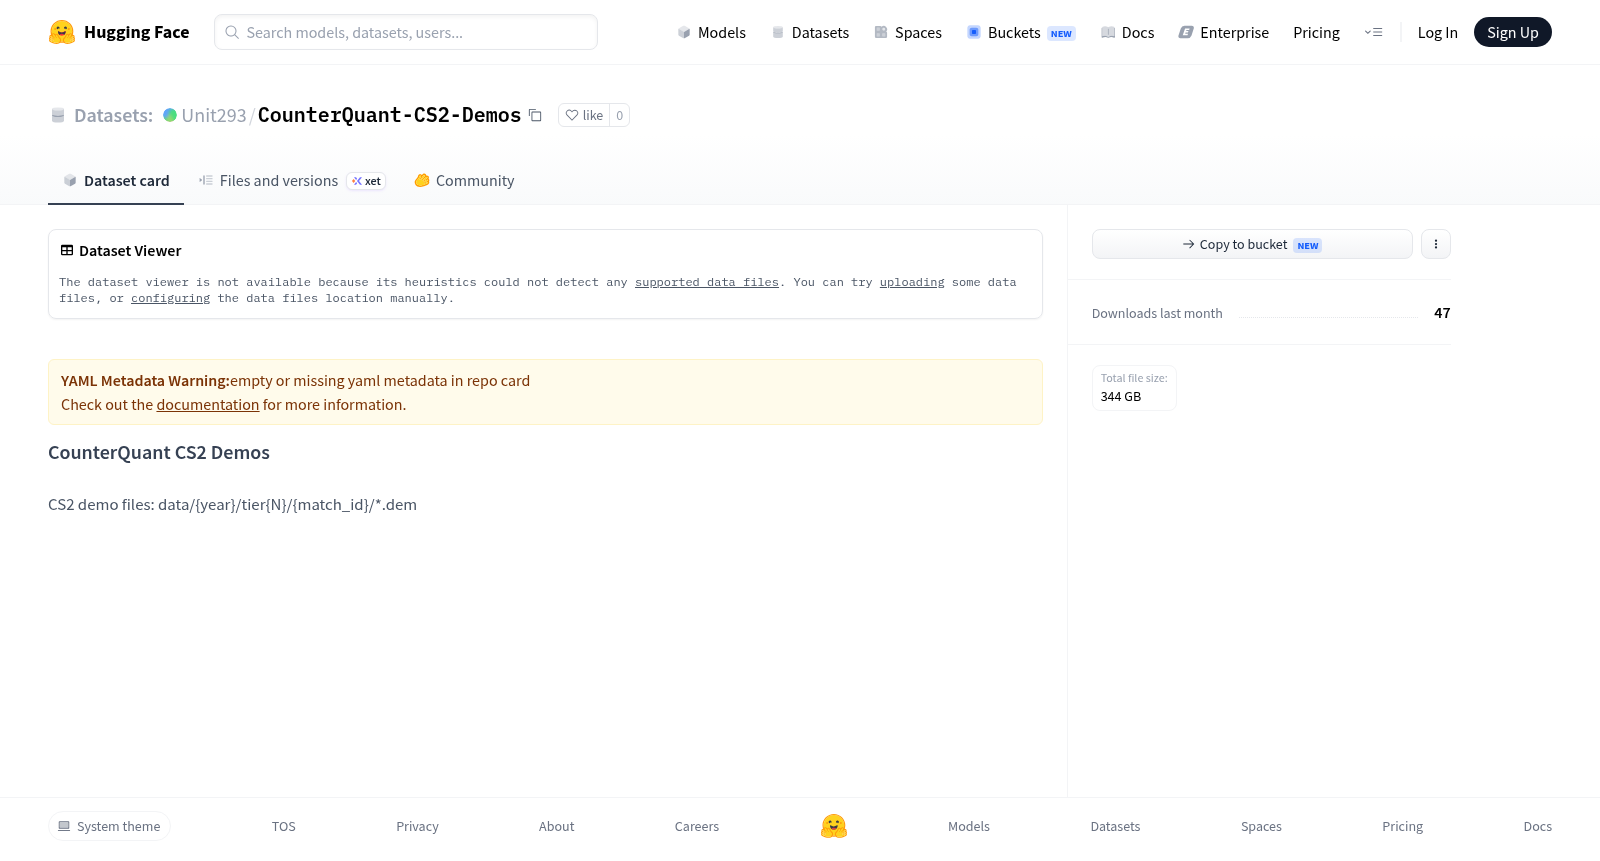Click the CounterQuant CS2 Demos heading
This screenshot has width=1600, height=861.
(x=159, y=452)
